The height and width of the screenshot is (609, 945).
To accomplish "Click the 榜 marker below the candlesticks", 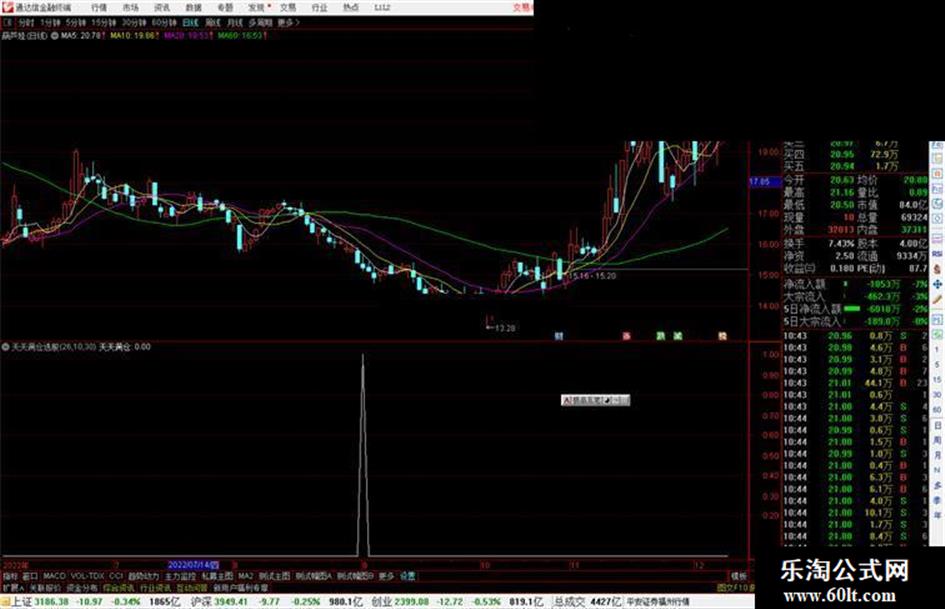I will 722,336.
